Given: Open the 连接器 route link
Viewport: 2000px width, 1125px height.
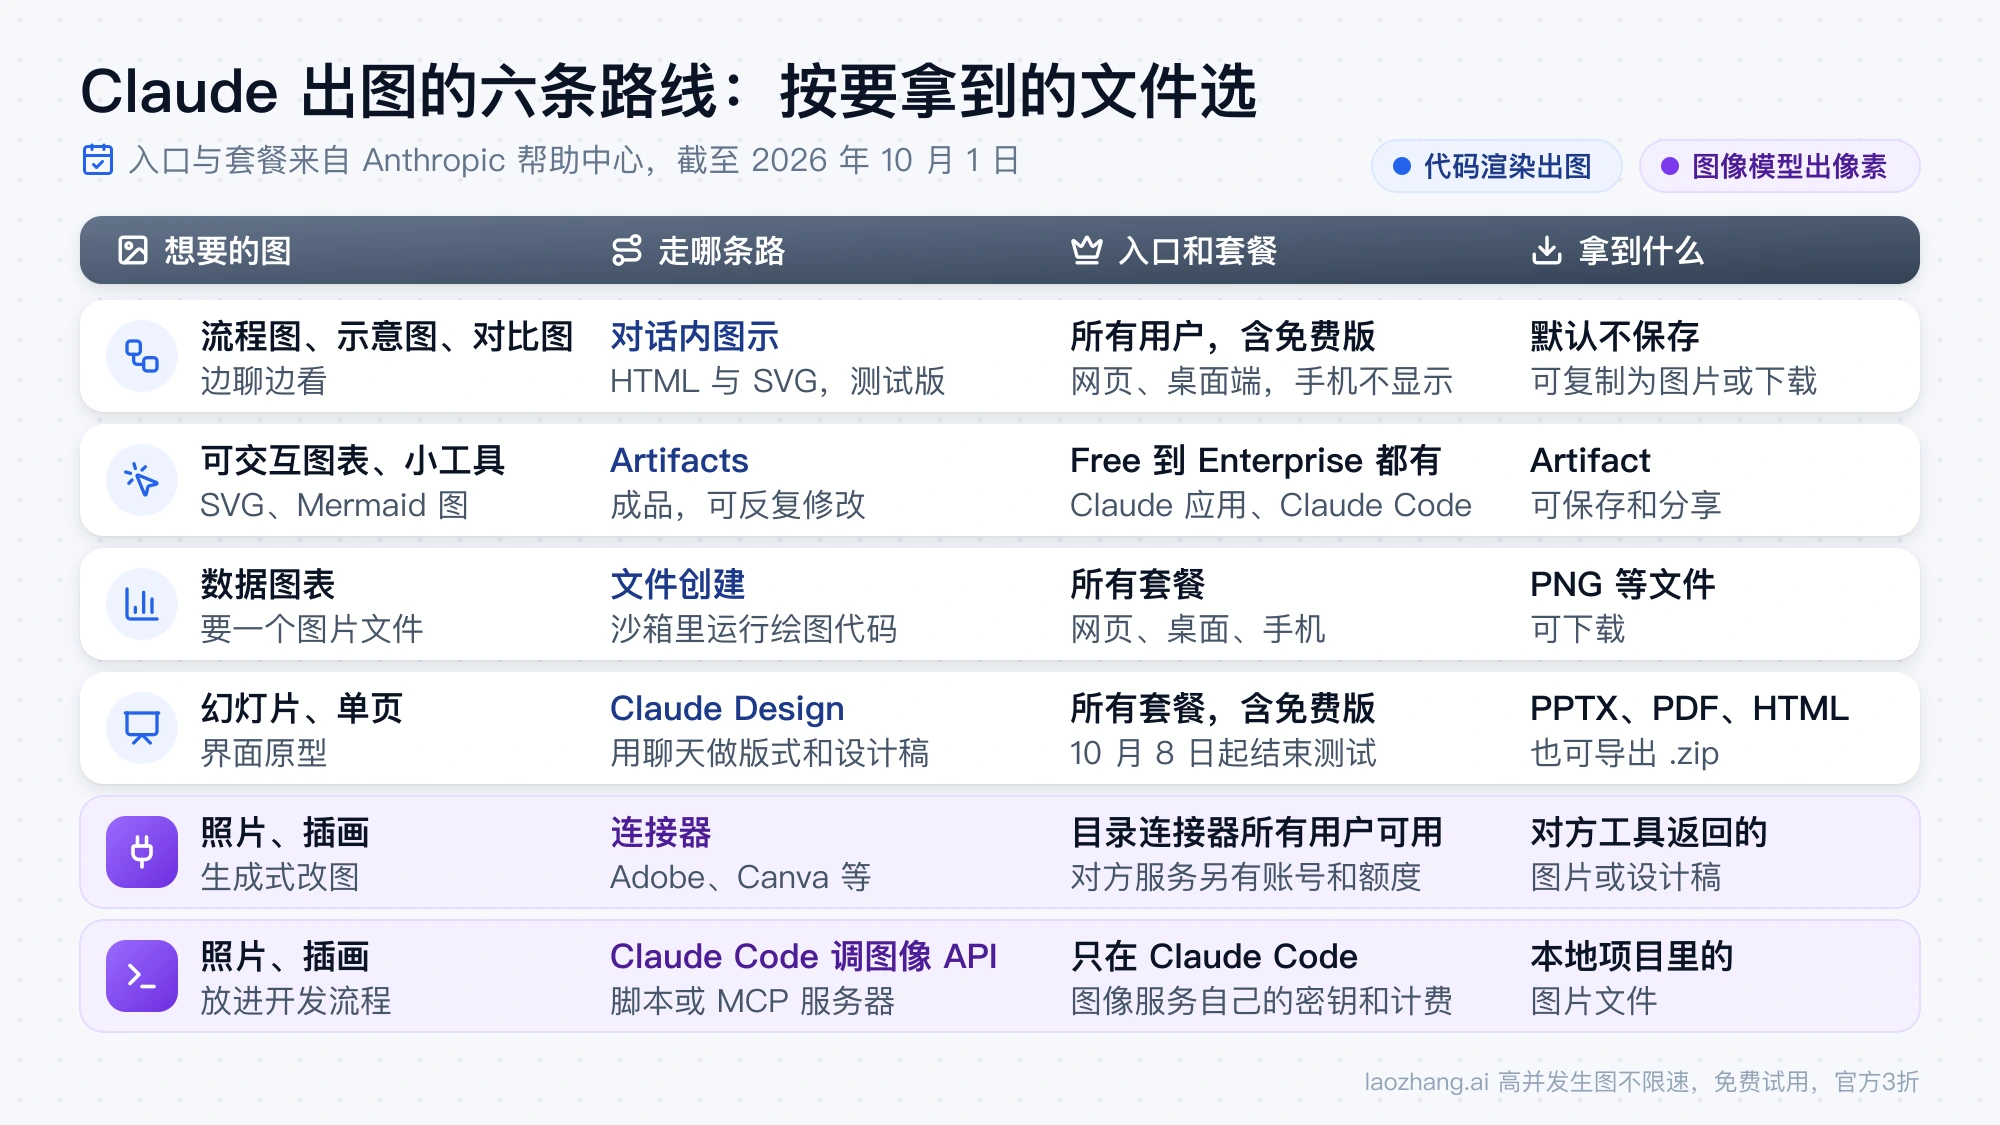Looking at the screenshot, I should [661, 833].
